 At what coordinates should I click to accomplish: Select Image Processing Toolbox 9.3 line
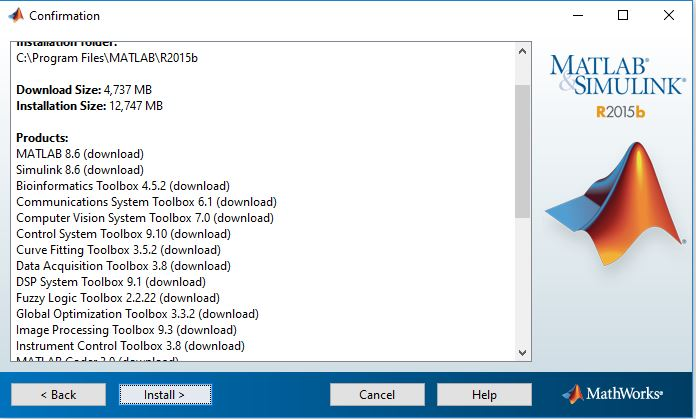(127, 330)
